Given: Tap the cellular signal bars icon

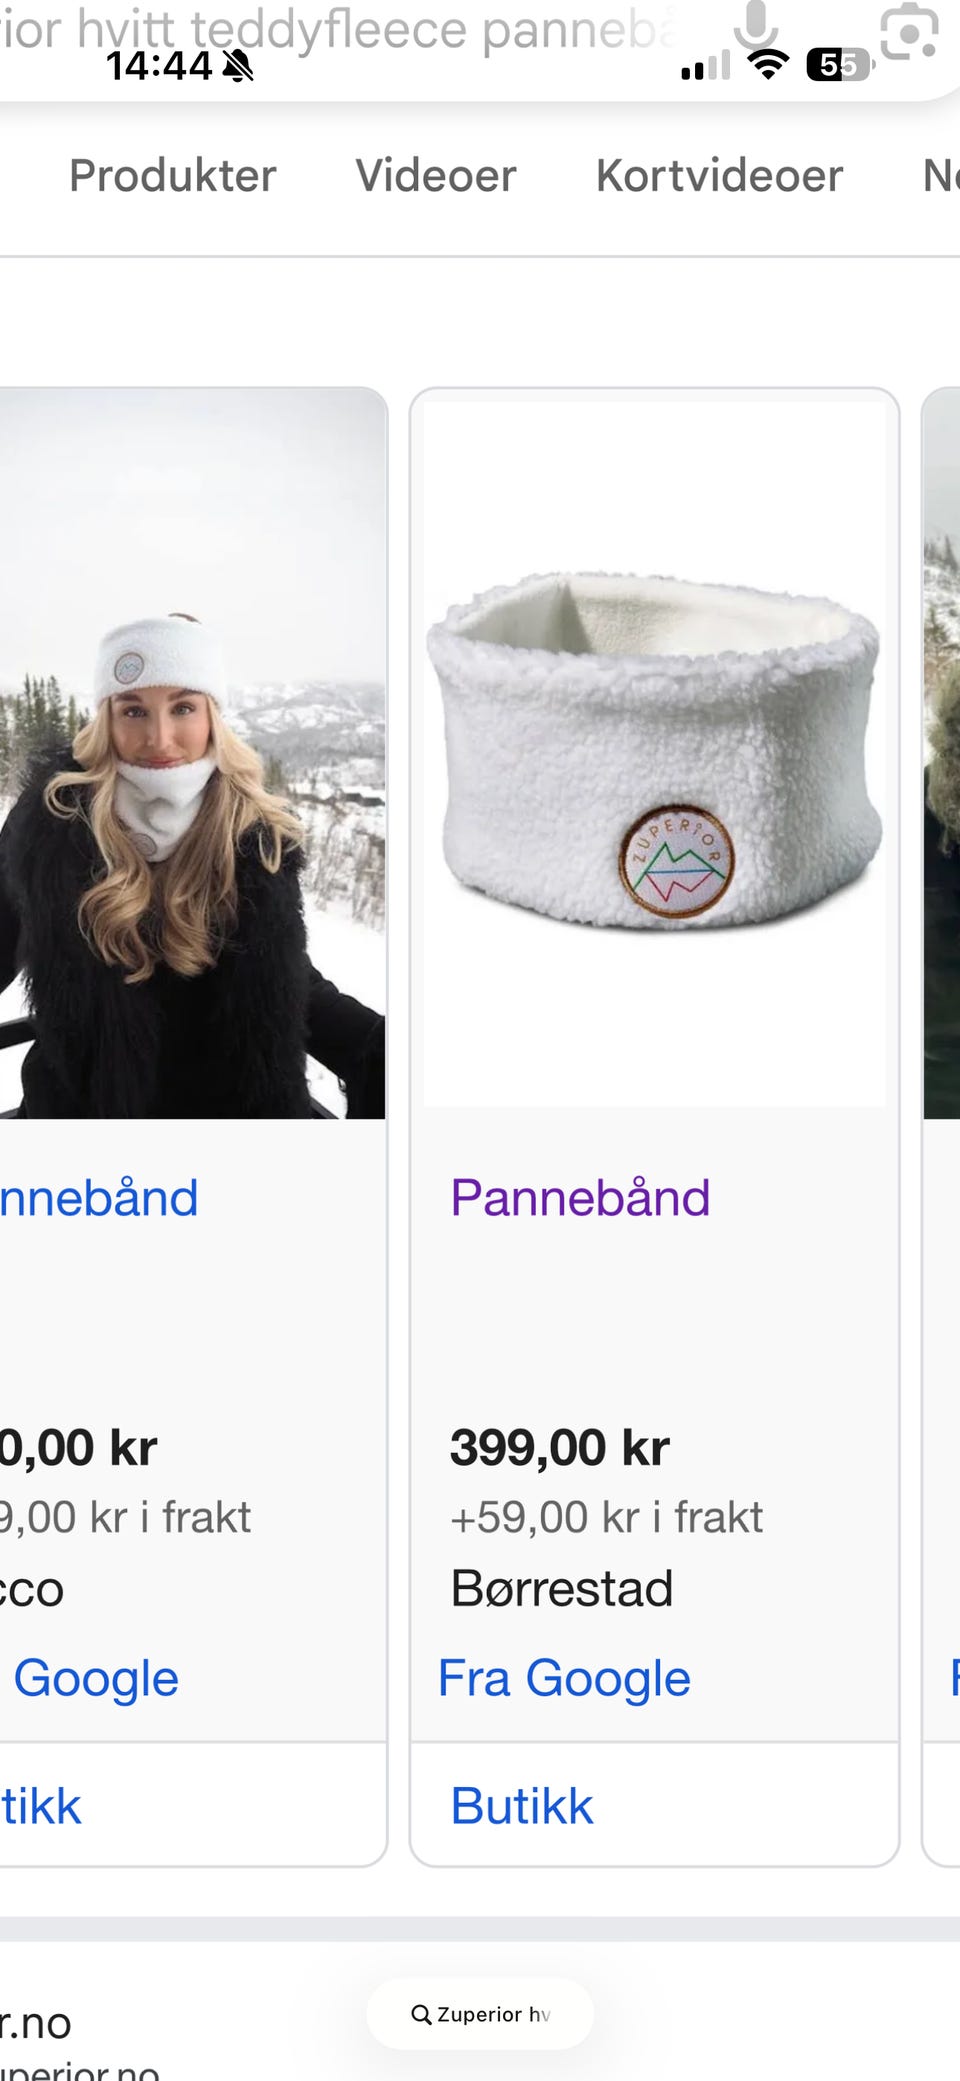Looking at the screenshot, I should [705, 67].
